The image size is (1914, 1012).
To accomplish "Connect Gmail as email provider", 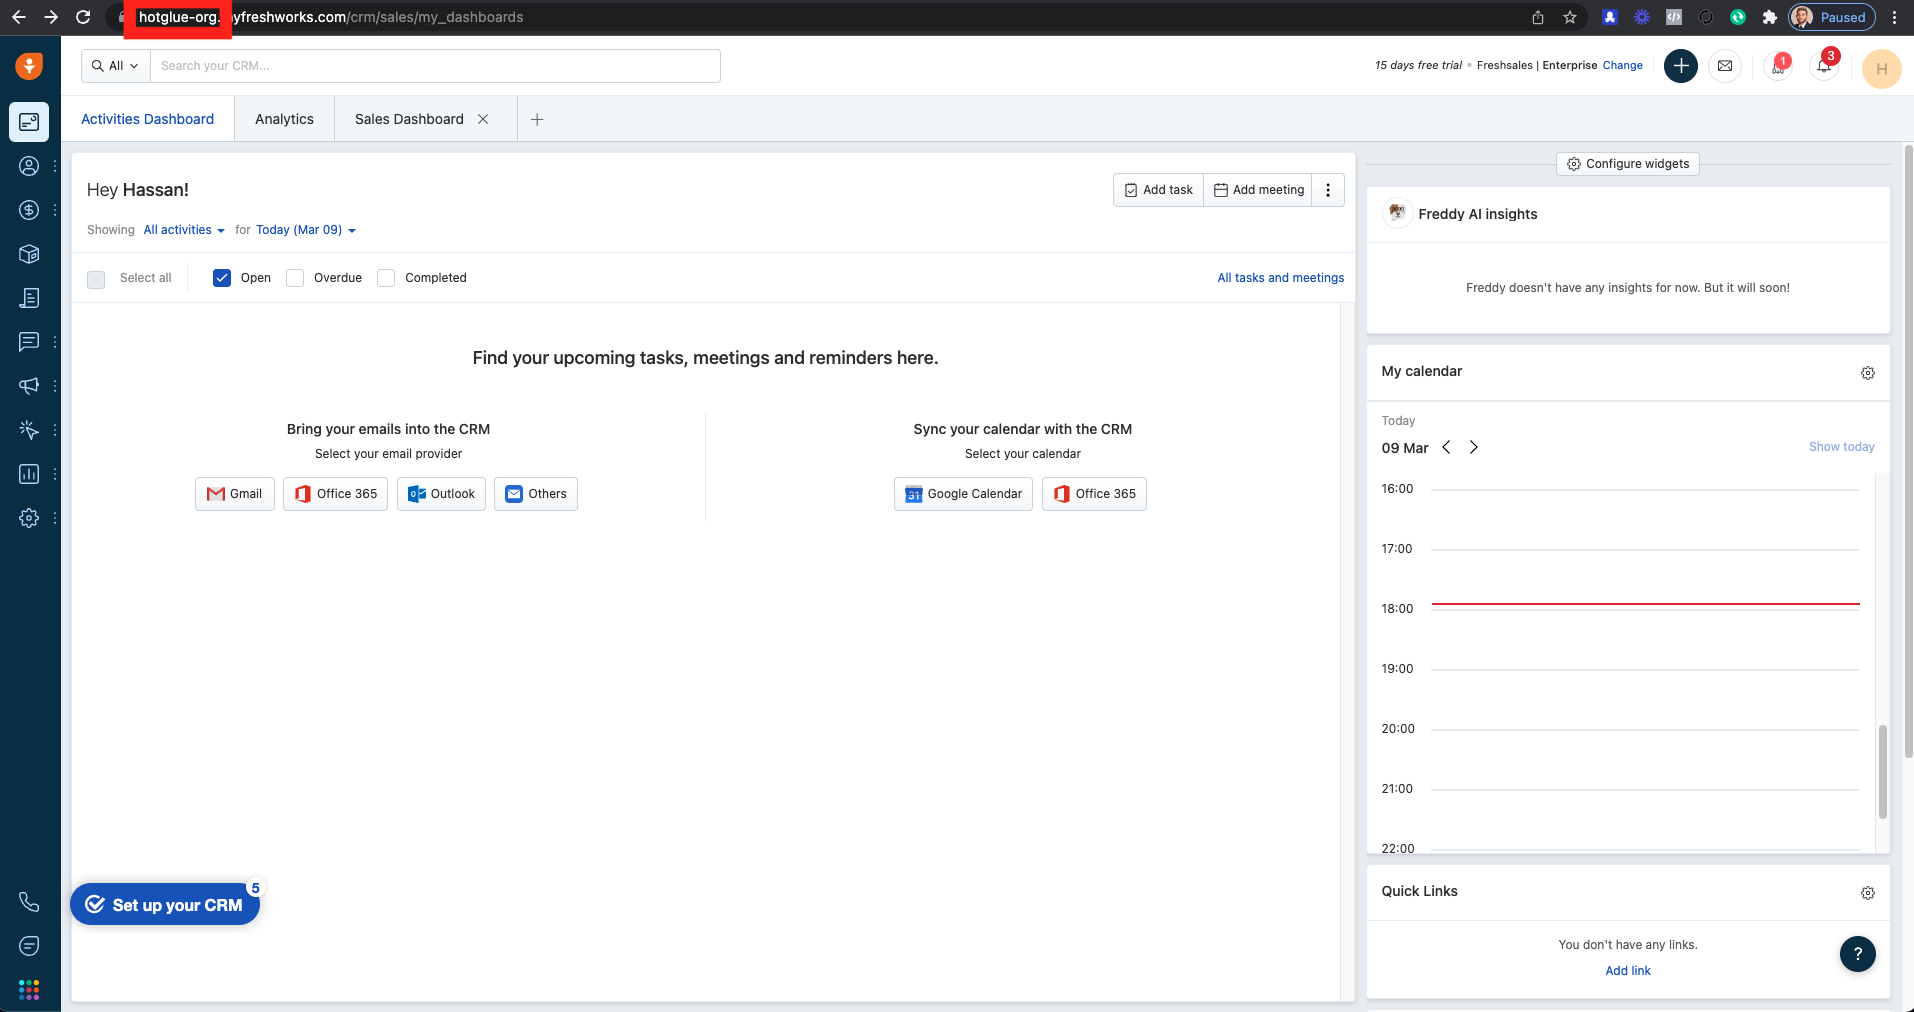I will [x=235, y=494].
